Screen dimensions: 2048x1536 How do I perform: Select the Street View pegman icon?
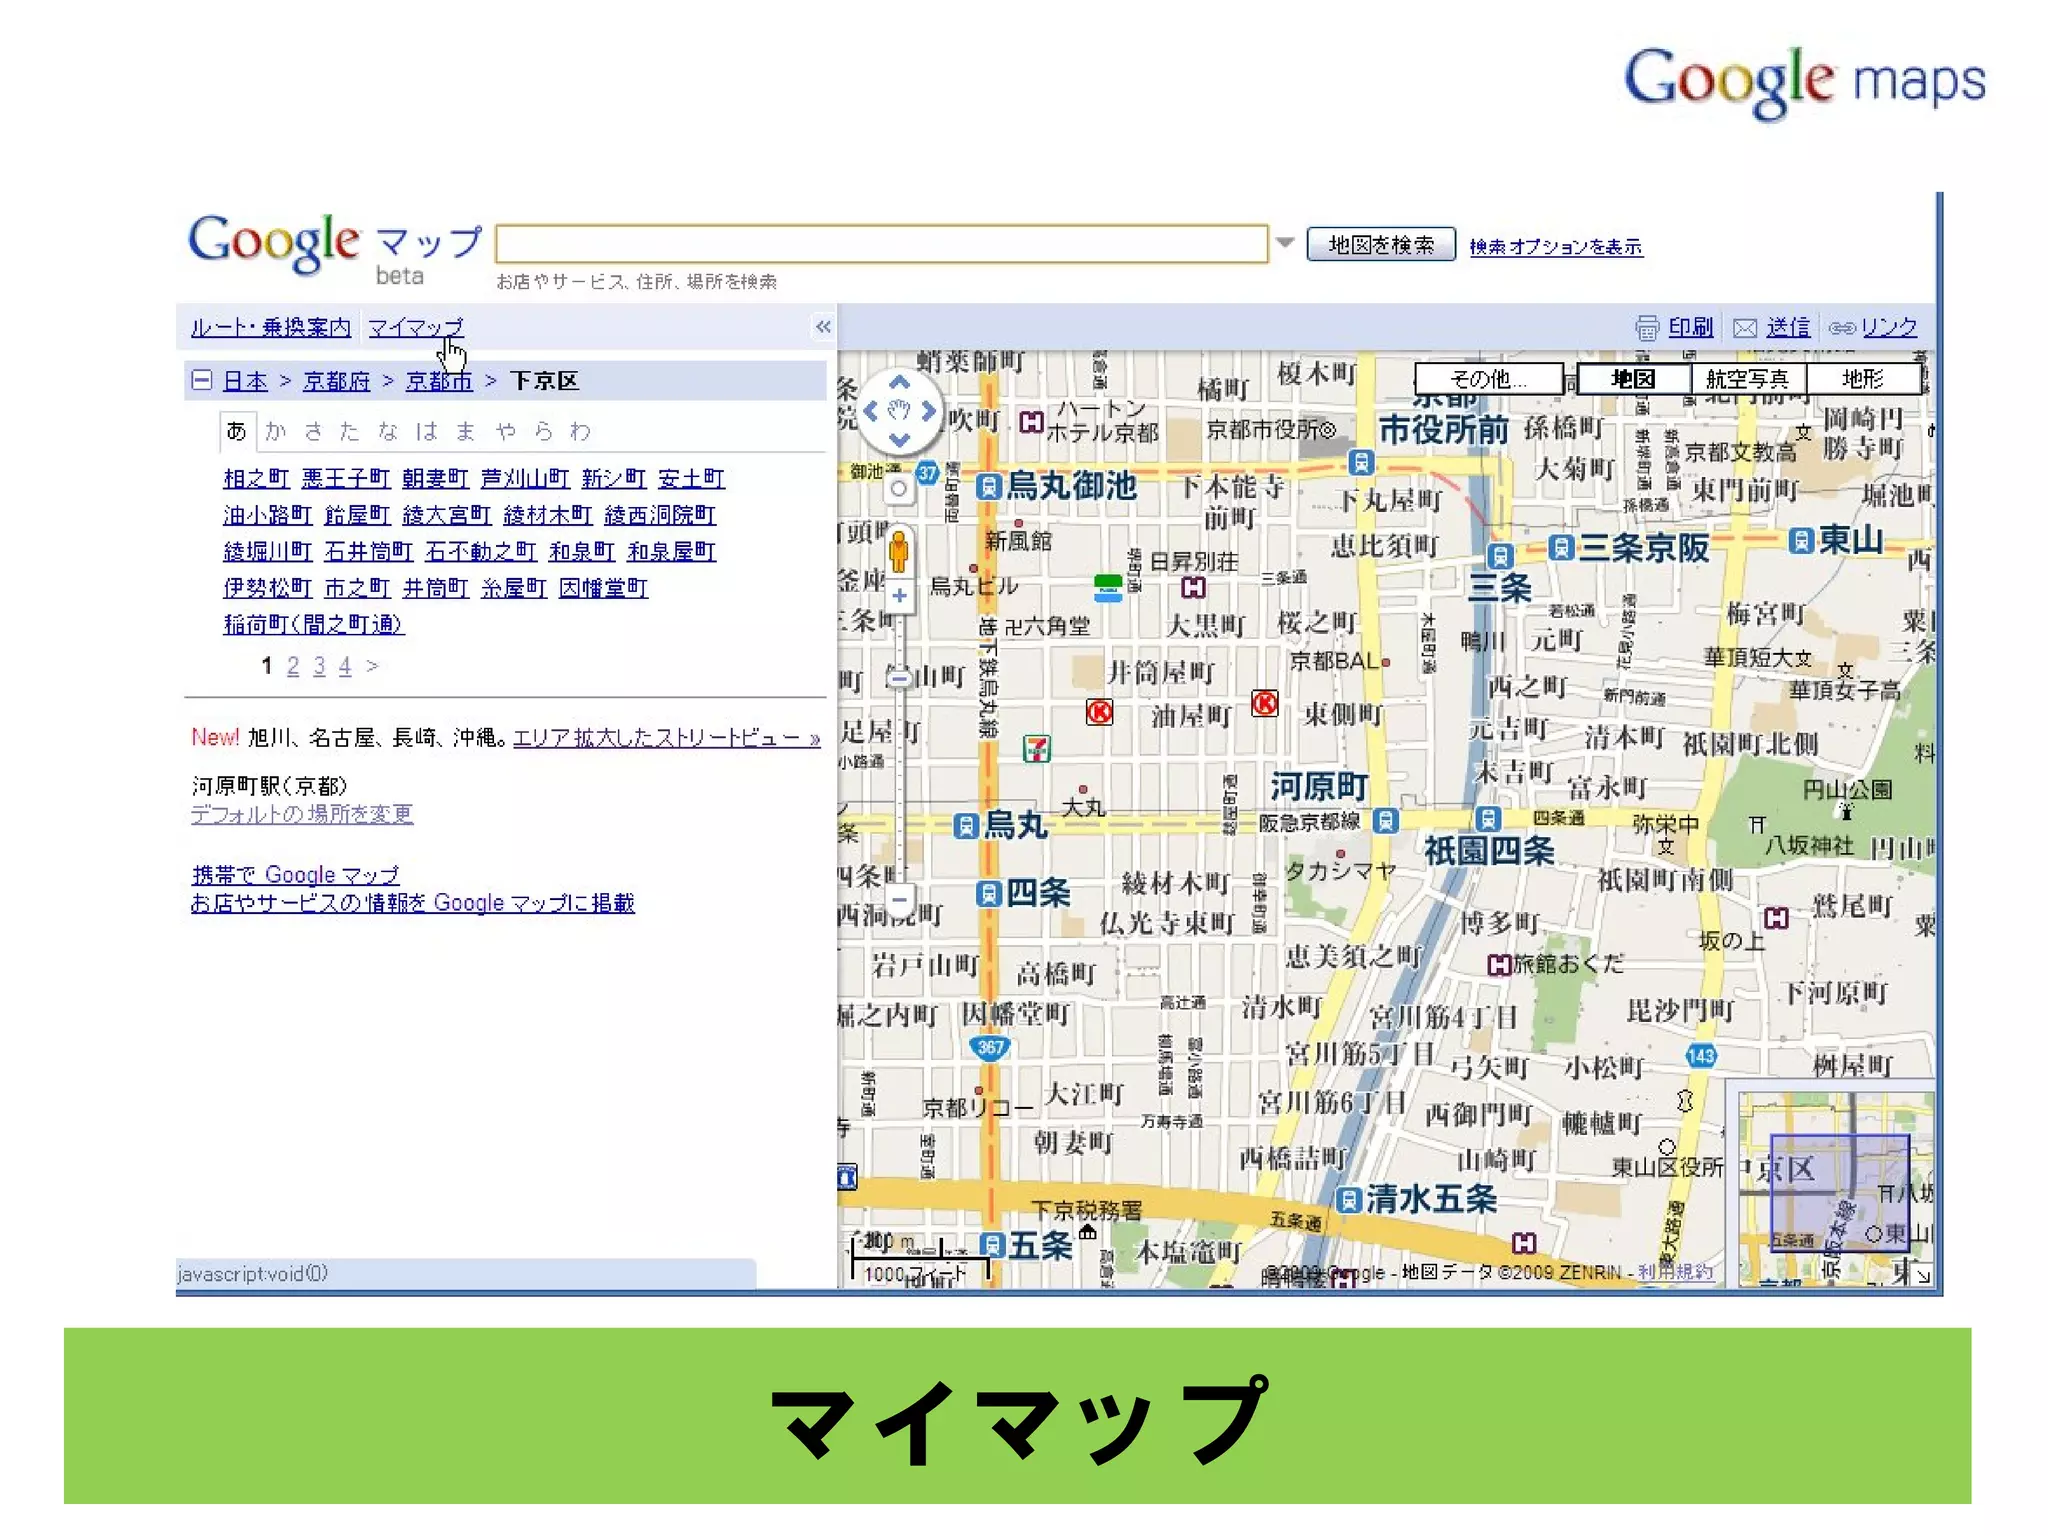tap(899, 551)
